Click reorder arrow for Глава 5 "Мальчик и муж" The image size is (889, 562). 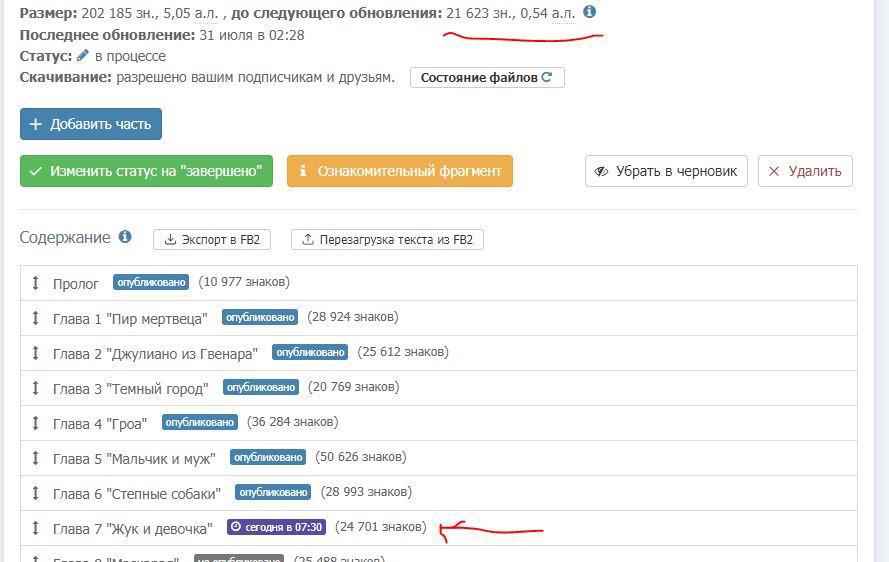[x=36, y=458]
